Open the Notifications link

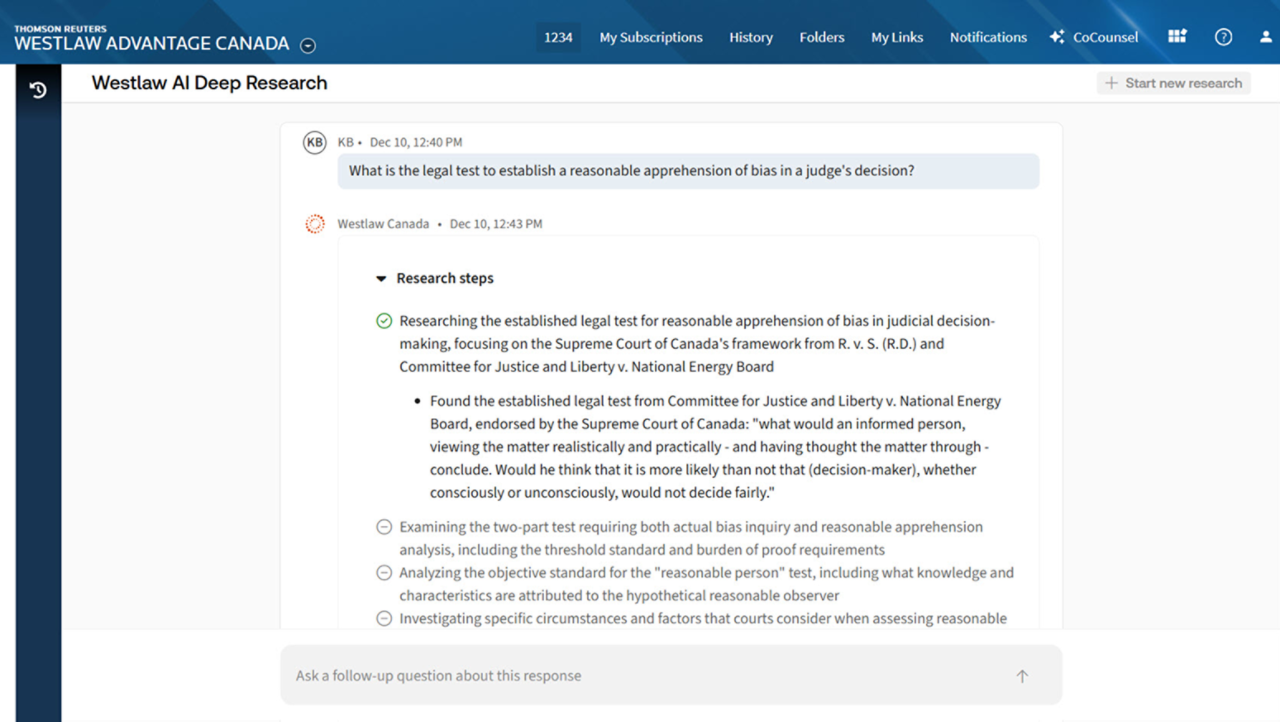tap(988, 37)
